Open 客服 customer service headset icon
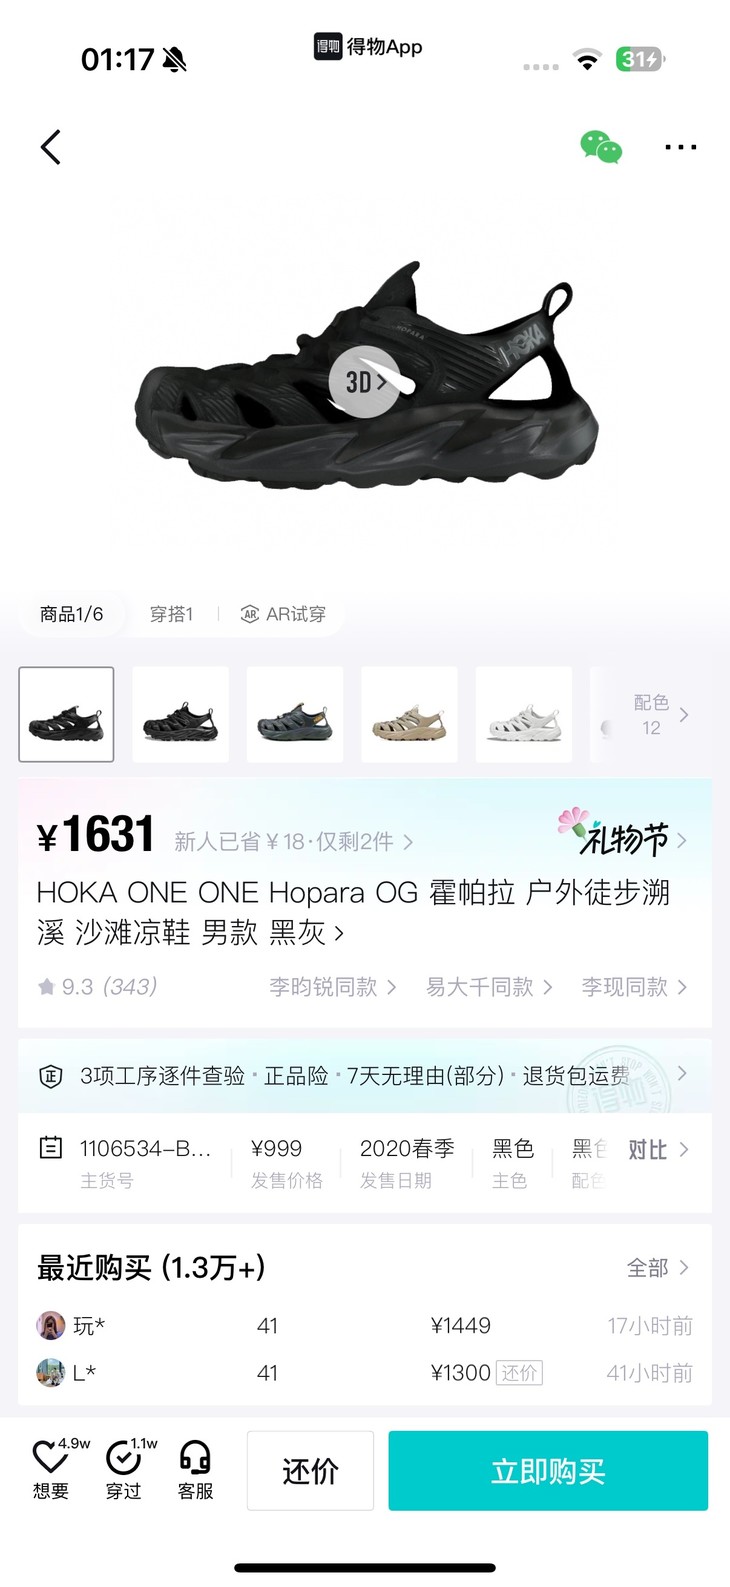Screen dimensions: 730x1587 [195, 1469]
